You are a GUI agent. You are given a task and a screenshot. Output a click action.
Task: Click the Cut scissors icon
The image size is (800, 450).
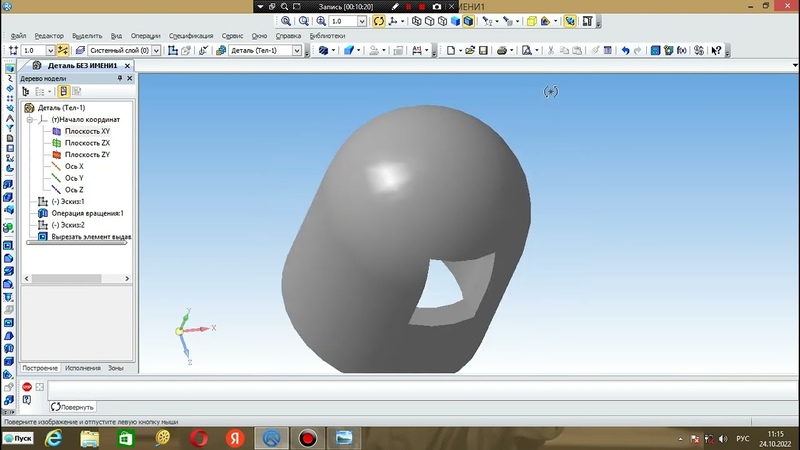pos(550,50)
